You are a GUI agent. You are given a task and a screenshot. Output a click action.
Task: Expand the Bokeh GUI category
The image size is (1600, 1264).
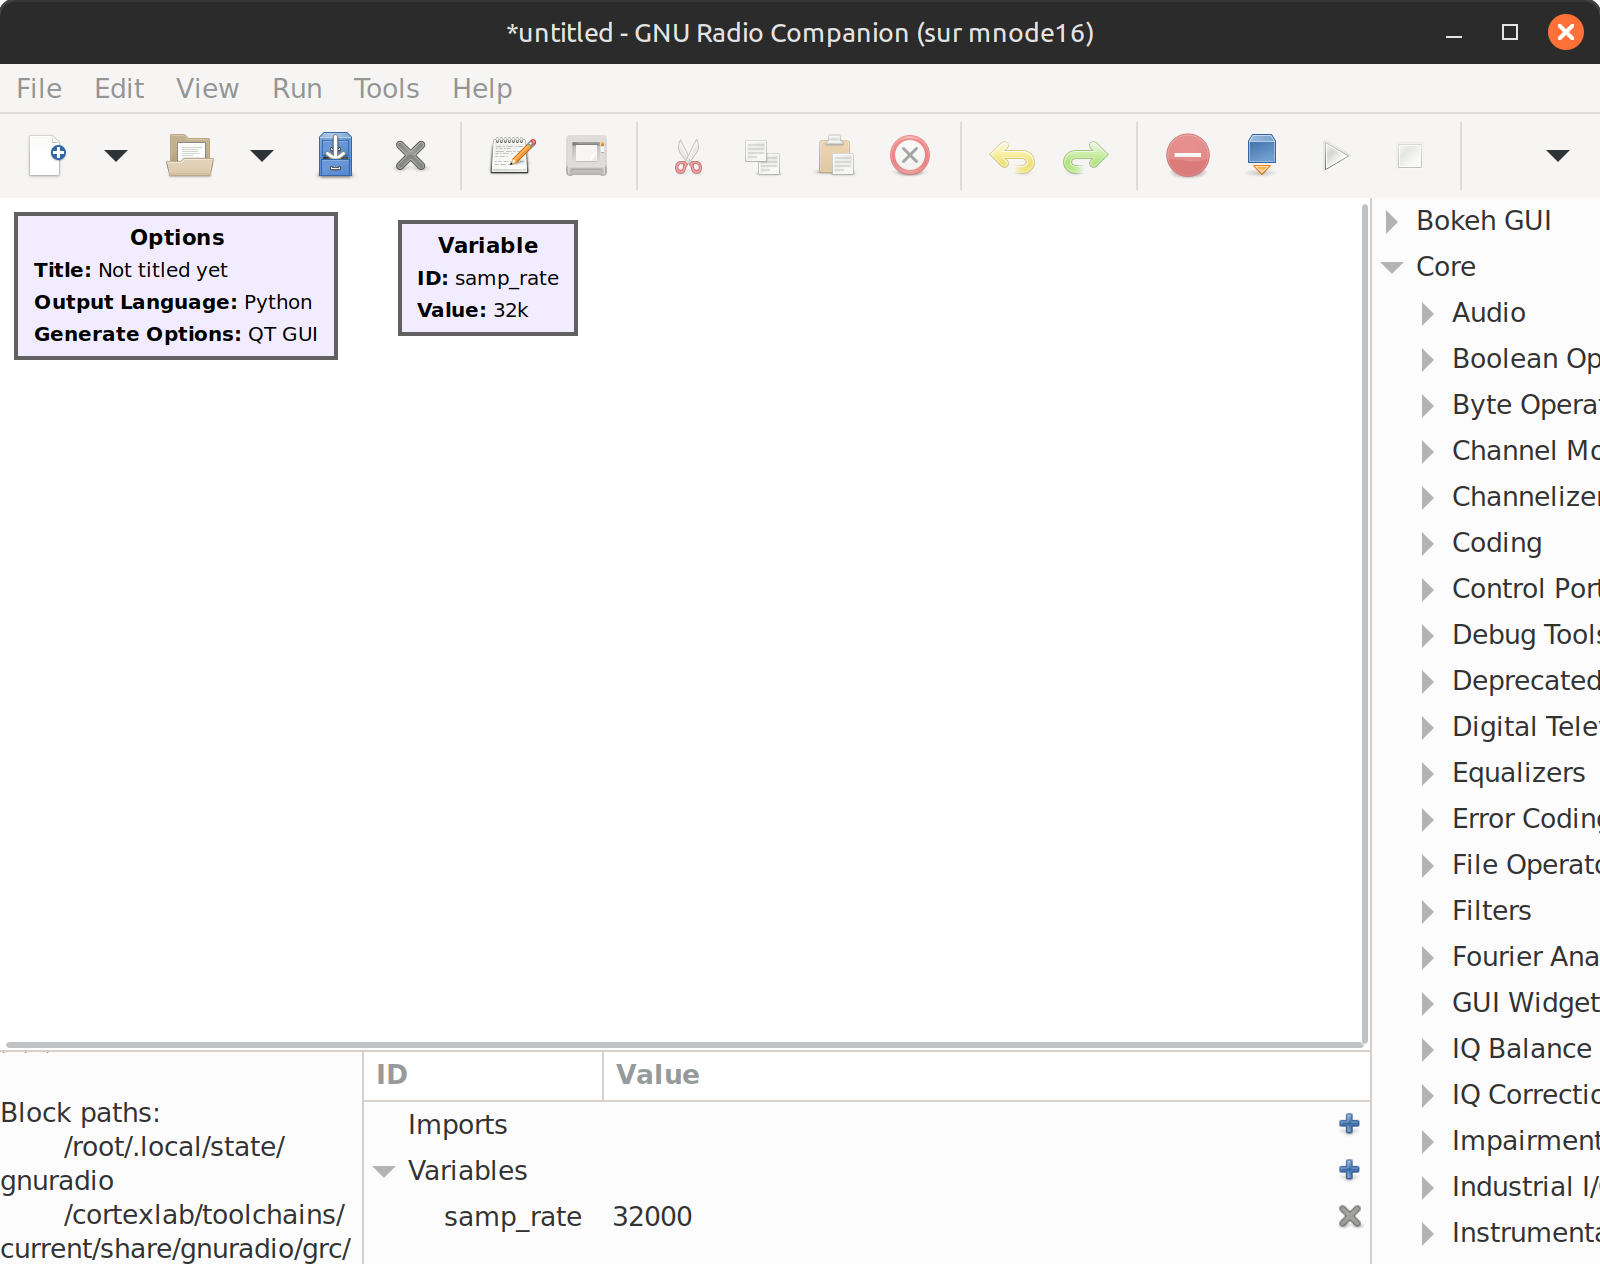click(1392, 221)
